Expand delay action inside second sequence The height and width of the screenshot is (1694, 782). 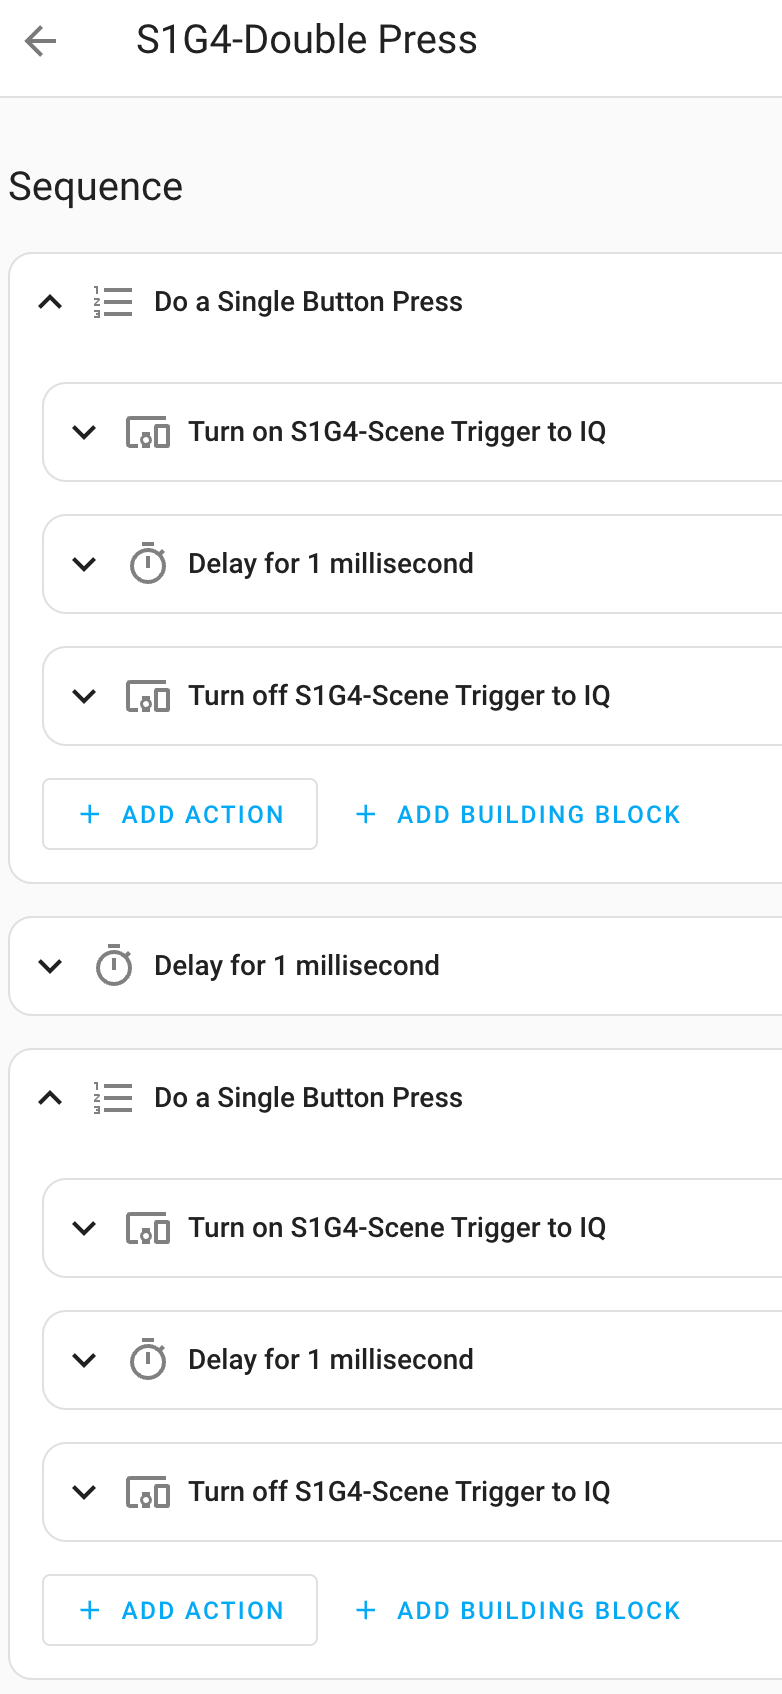click(x=85, y=1361)
